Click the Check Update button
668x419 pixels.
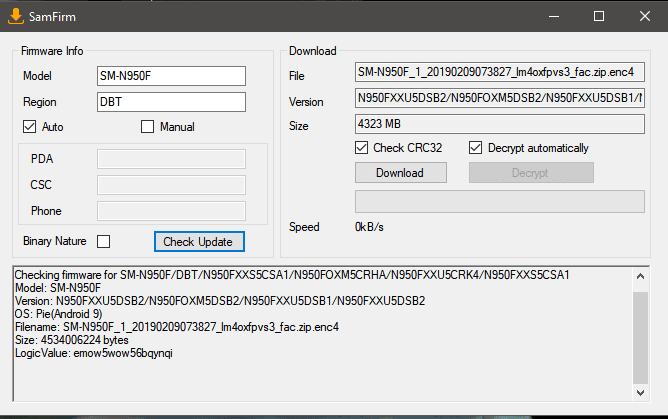coord(199,241)
